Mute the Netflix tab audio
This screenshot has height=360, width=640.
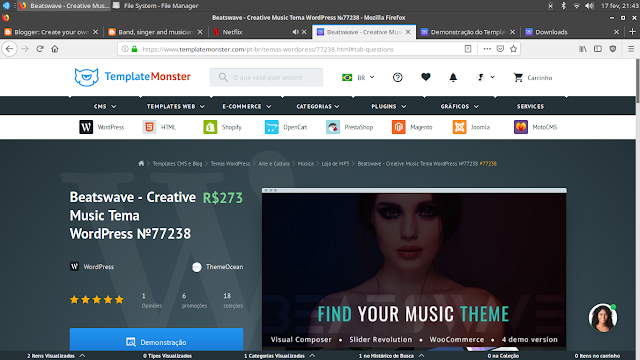click(296, 32)
